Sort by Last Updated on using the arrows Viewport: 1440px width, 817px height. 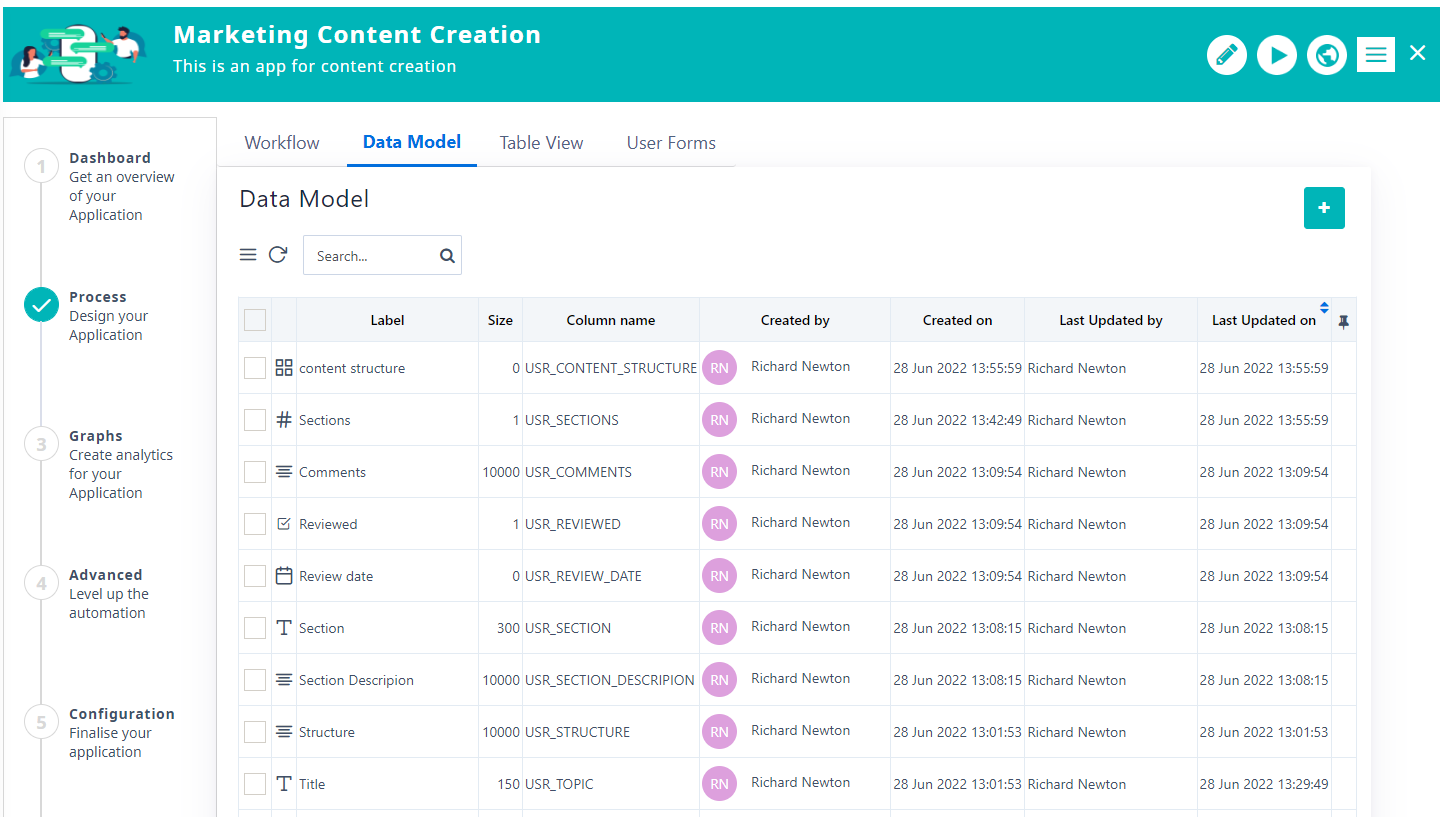(x=1324, y=310)
